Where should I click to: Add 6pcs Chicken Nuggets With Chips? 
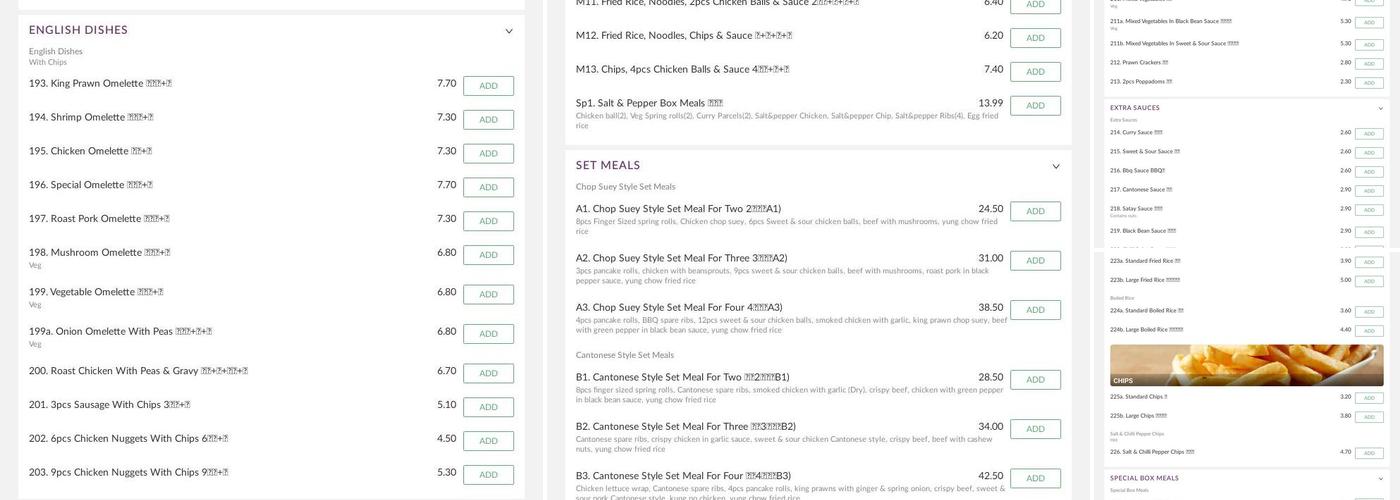pos(488,441)
